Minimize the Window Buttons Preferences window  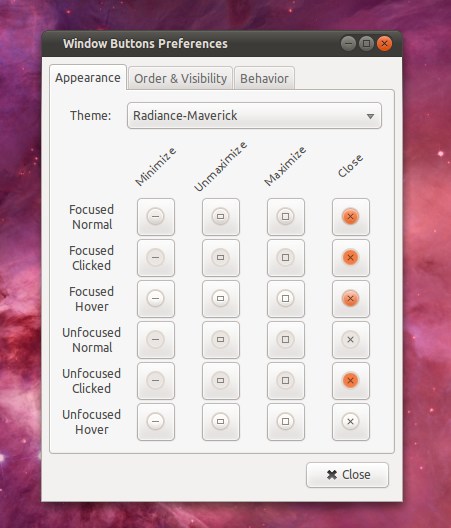pos(348,43)
